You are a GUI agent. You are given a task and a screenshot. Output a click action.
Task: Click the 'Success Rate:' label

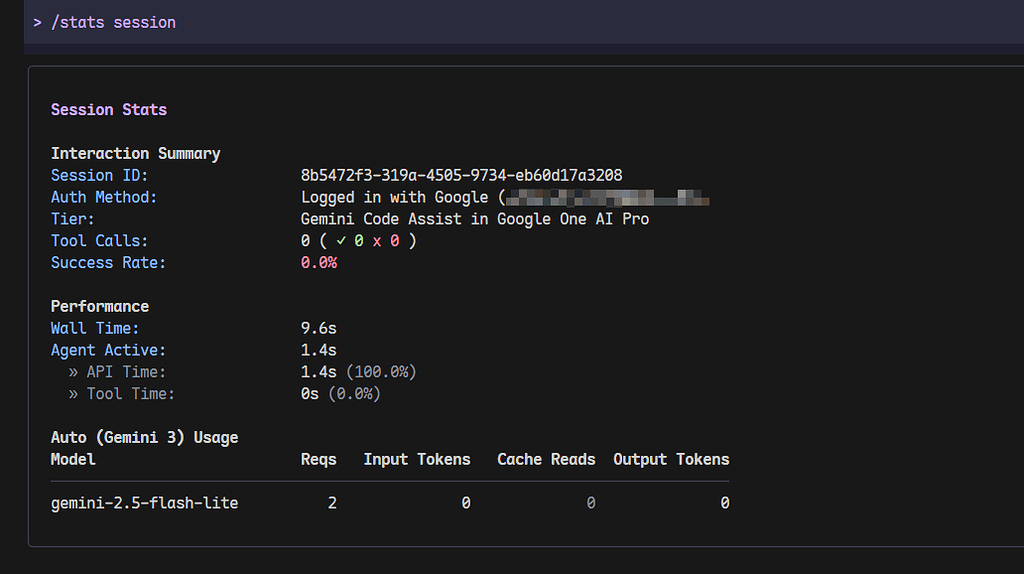[108, 263]
